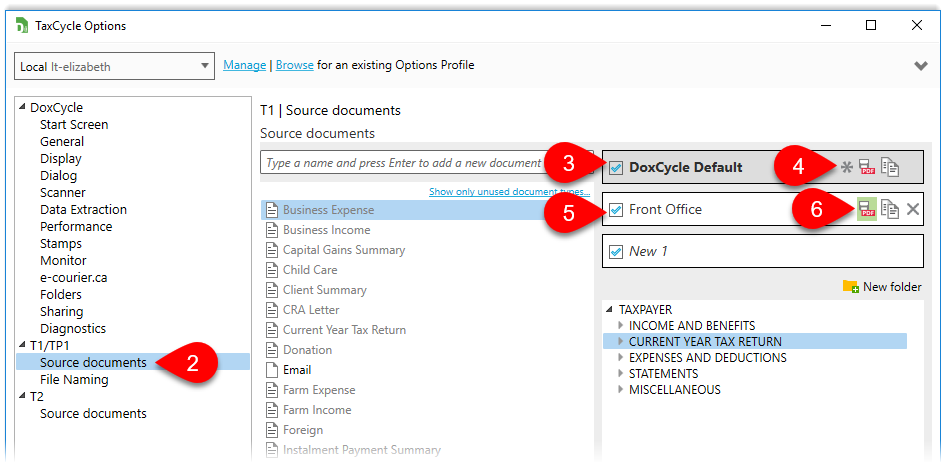
Task: Collapse the TAXPAYER folder node
Action: 611,310
